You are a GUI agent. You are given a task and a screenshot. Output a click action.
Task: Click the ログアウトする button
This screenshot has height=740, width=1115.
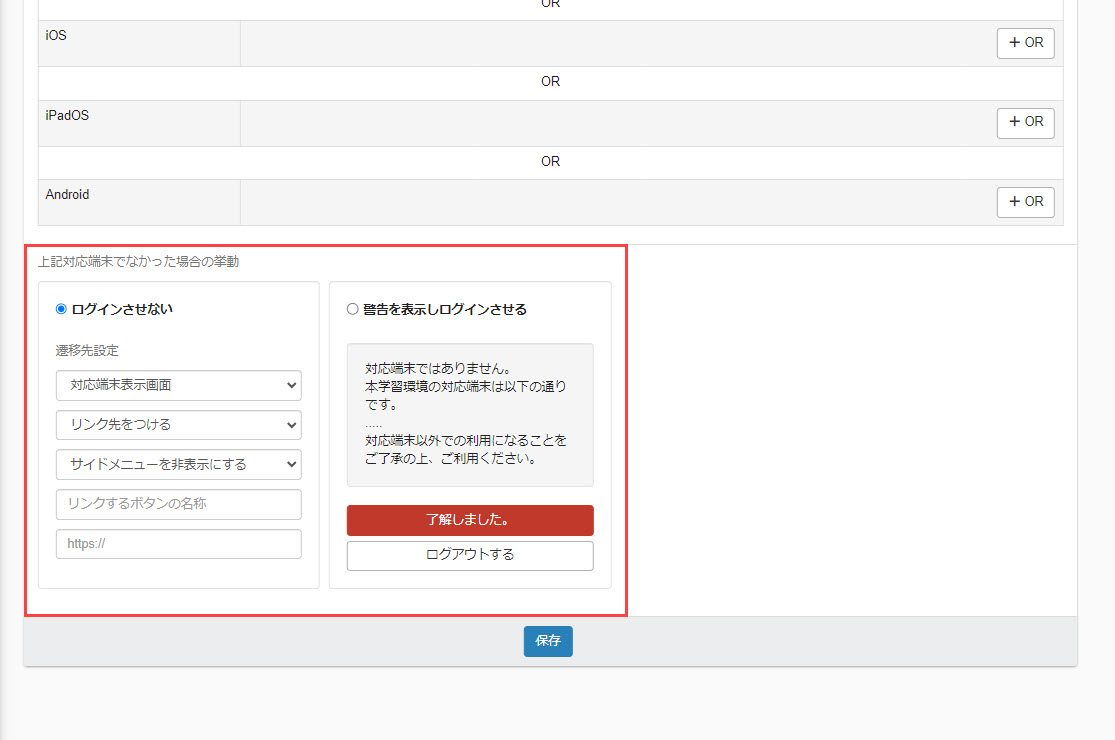click(469, 555)
